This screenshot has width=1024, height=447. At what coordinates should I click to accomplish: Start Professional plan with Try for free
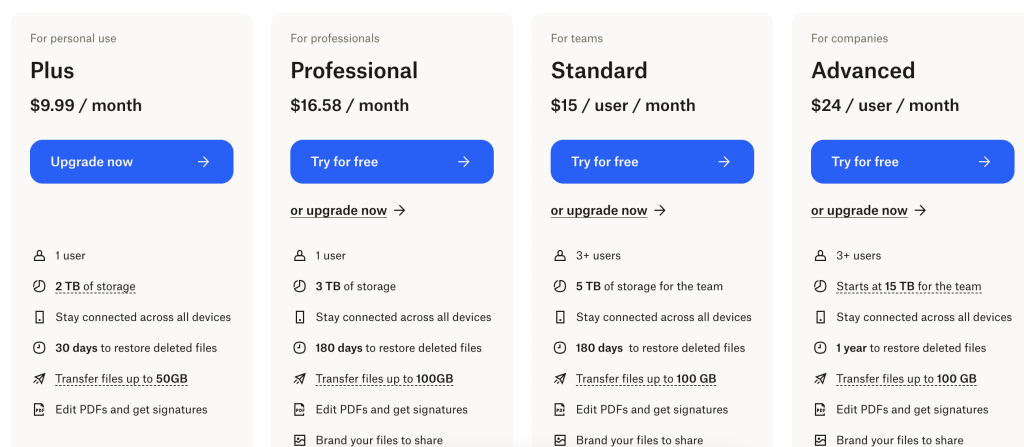click(x=392, y=161)
